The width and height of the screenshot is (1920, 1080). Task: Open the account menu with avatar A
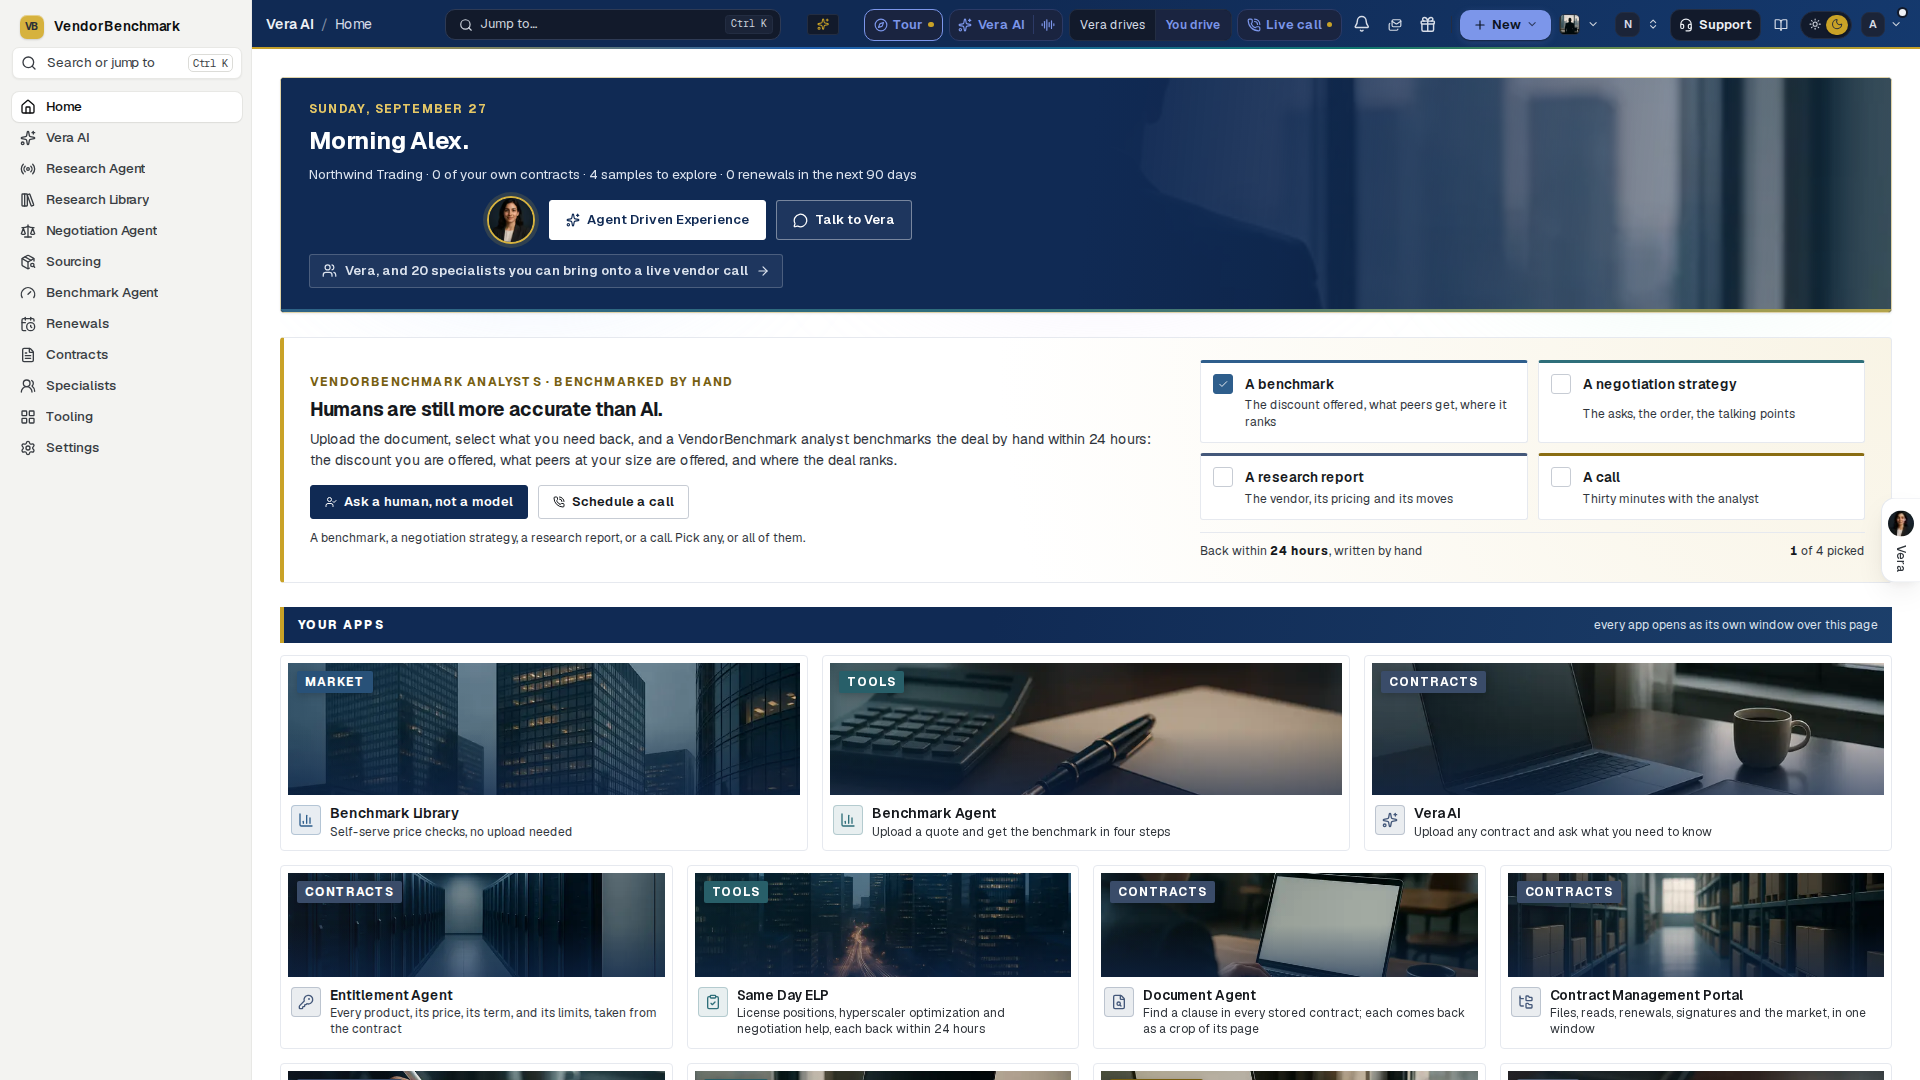[x=1881, y=25]
